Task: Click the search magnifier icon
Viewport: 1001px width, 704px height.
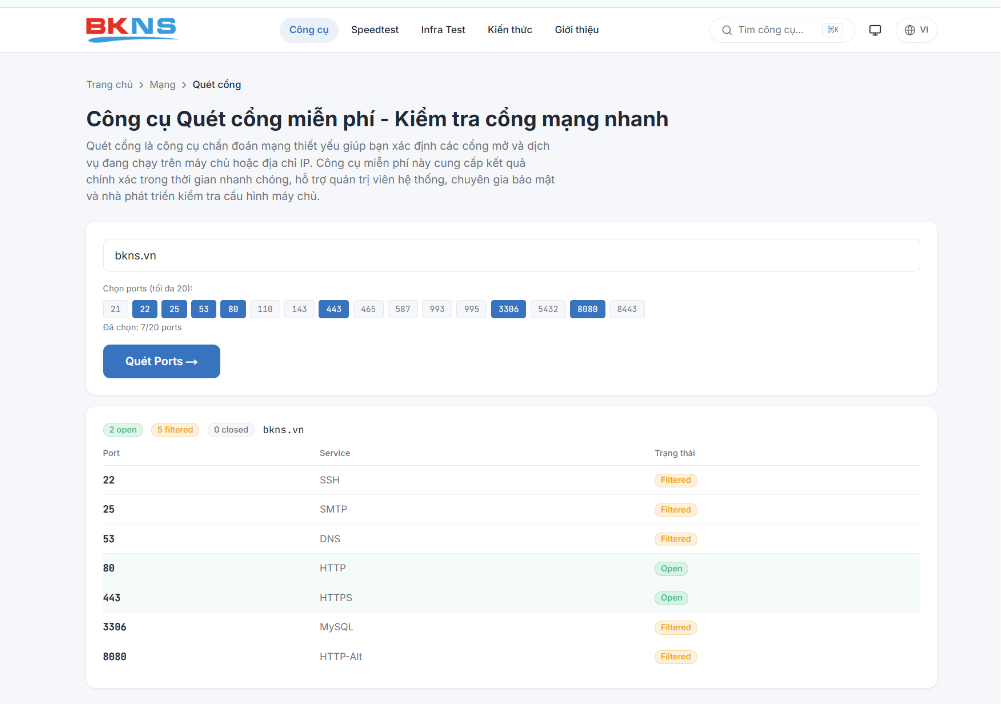Action: coord(726,30)
